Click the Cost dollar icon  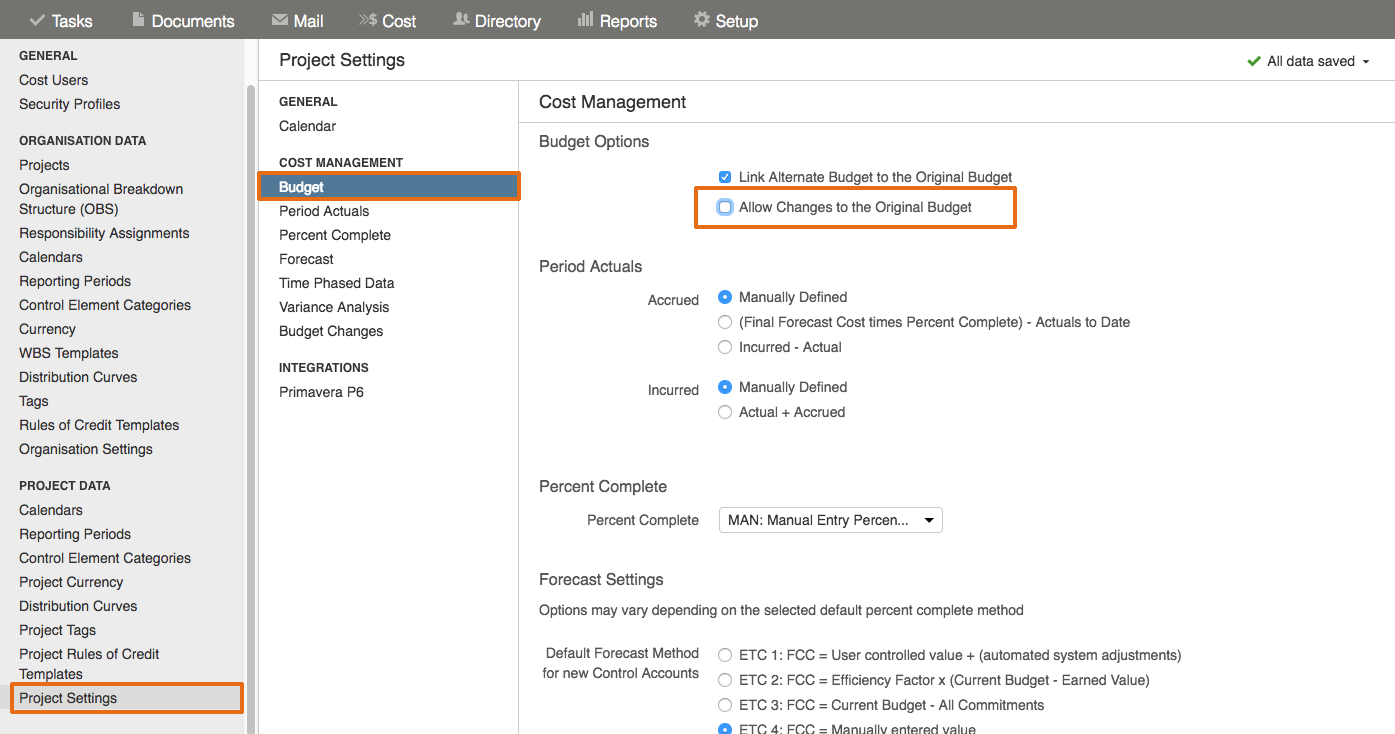click(368, 20)
